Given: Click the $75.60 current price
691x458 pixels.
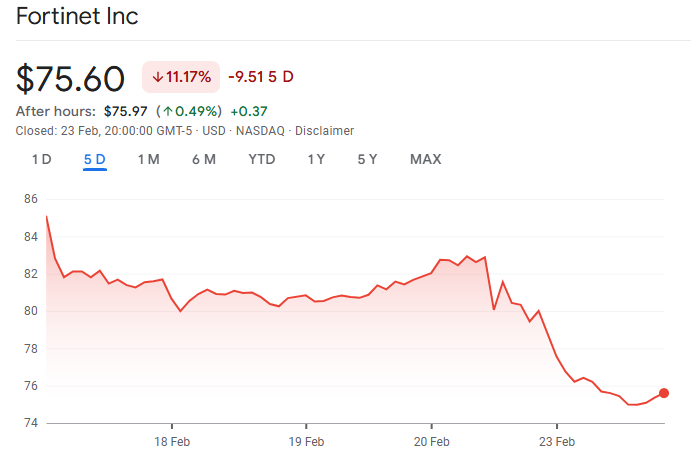Looking at the screenshot, I should click(71, 78).
